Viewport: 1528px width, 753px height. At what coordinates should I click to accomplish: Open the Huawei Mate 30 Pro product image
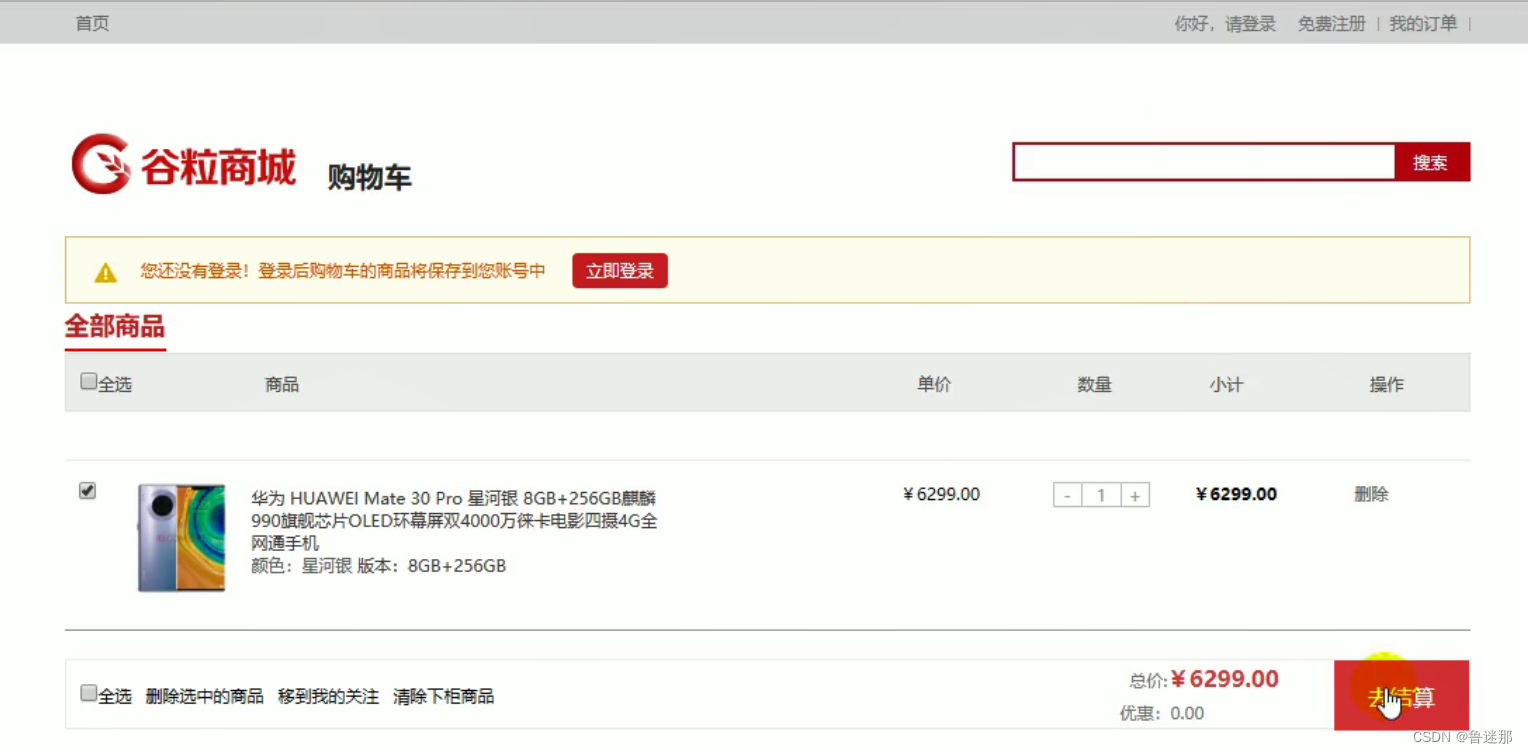(x=181, y=538)
